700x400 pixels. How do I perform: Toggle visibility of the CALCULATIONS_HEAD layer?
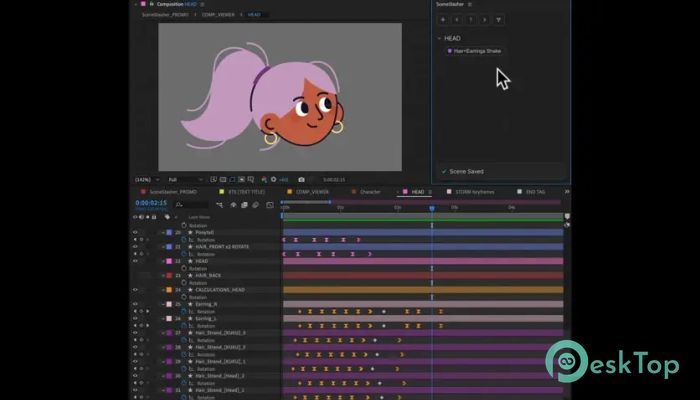(x=135, y=290)
